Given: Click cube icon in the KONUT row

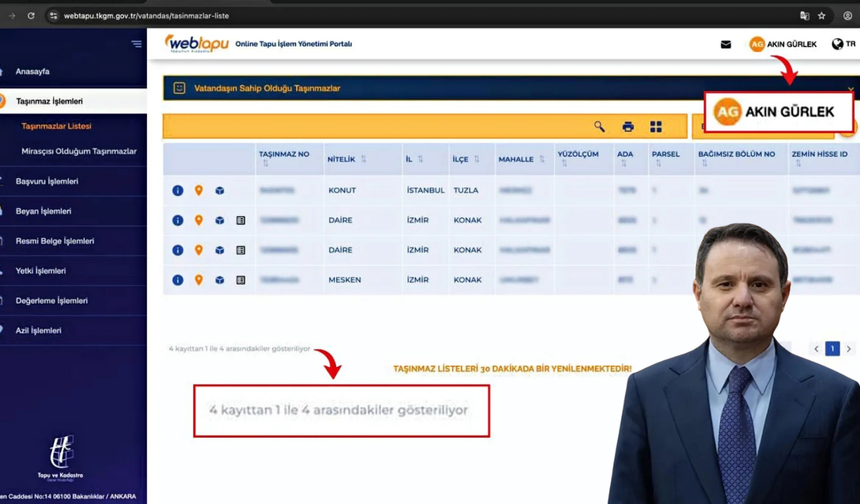Looking at the screenshot, I should (220, 190).
